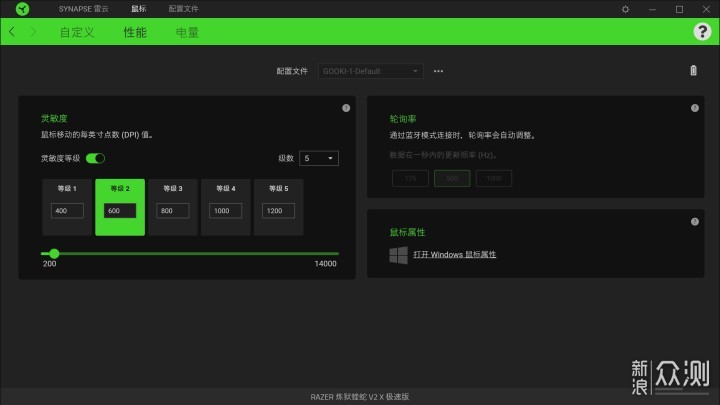The image size is (720, 405).
Task: Switch to the 鼠标 top menu
Action: click(138, 9)
